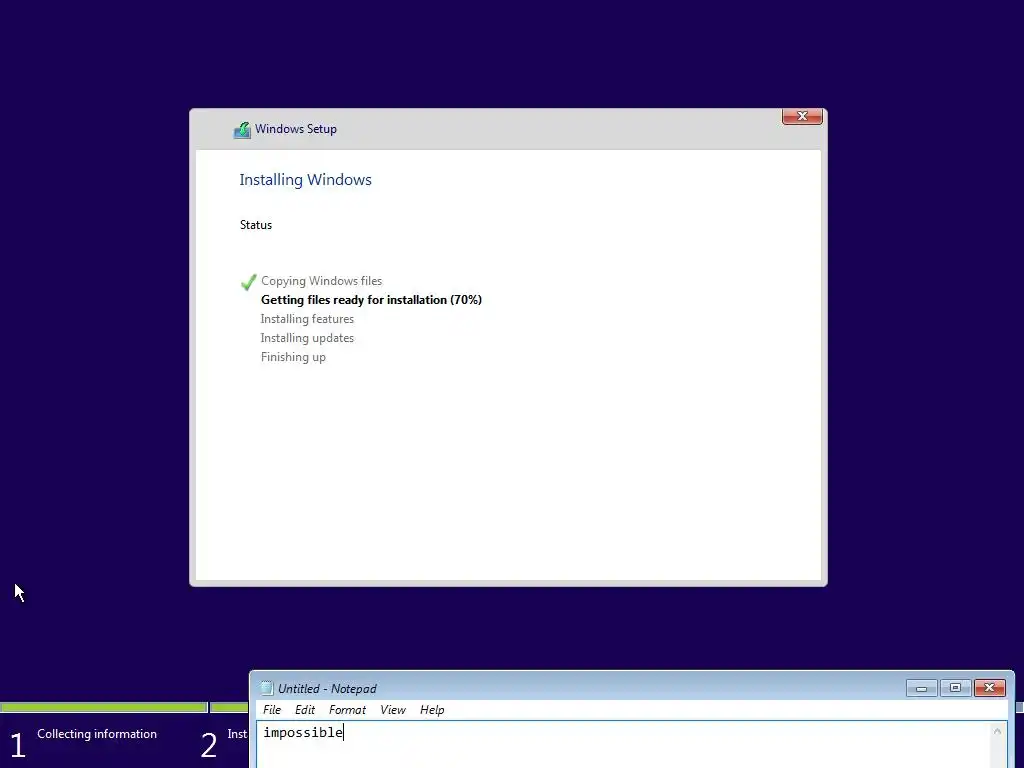Image resolution: width=1024 pixels, height=768 pixels.
Task: Click the Notepad document icon in title bar
Action: pos(266,688)
